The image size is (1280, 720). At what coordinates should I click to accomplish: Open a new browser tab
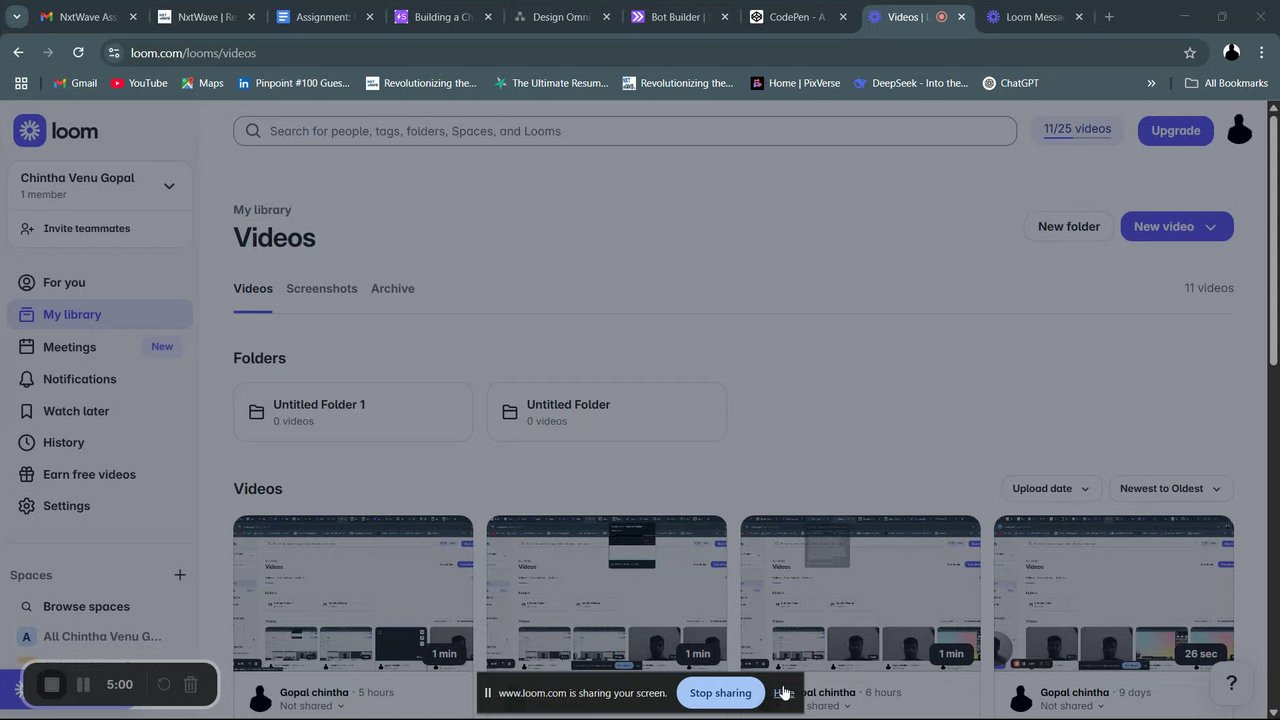[x=1109, y=17]
